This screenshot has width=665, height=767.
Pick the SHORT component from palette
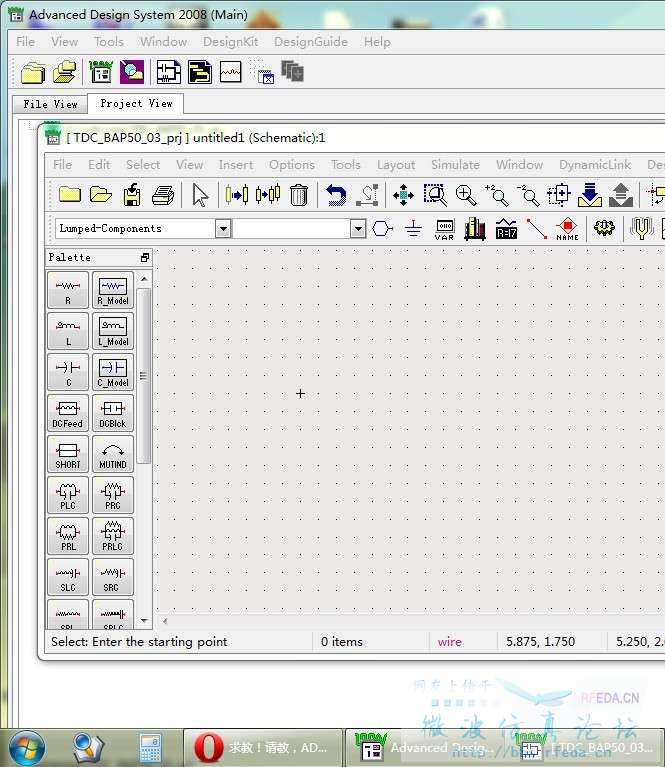coord(68,455)
